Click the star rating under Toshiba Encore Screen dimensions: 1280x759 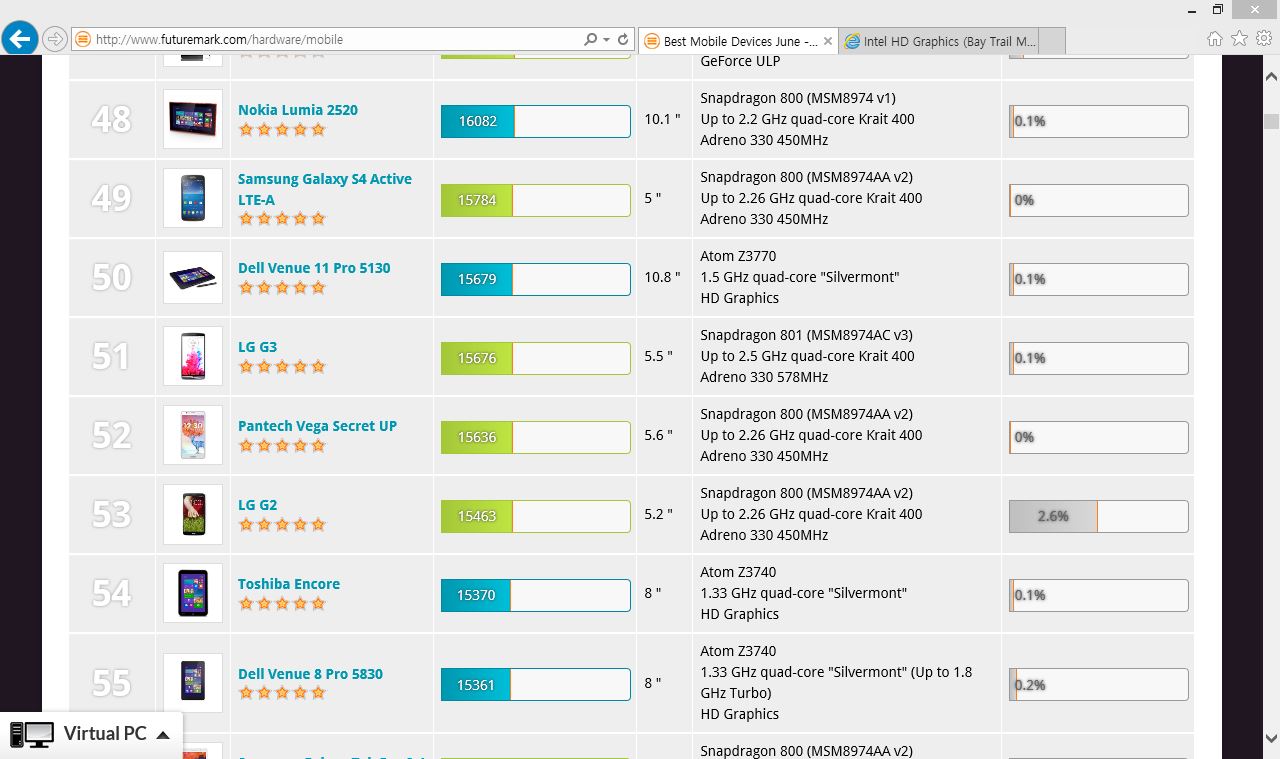pos(282,604)
